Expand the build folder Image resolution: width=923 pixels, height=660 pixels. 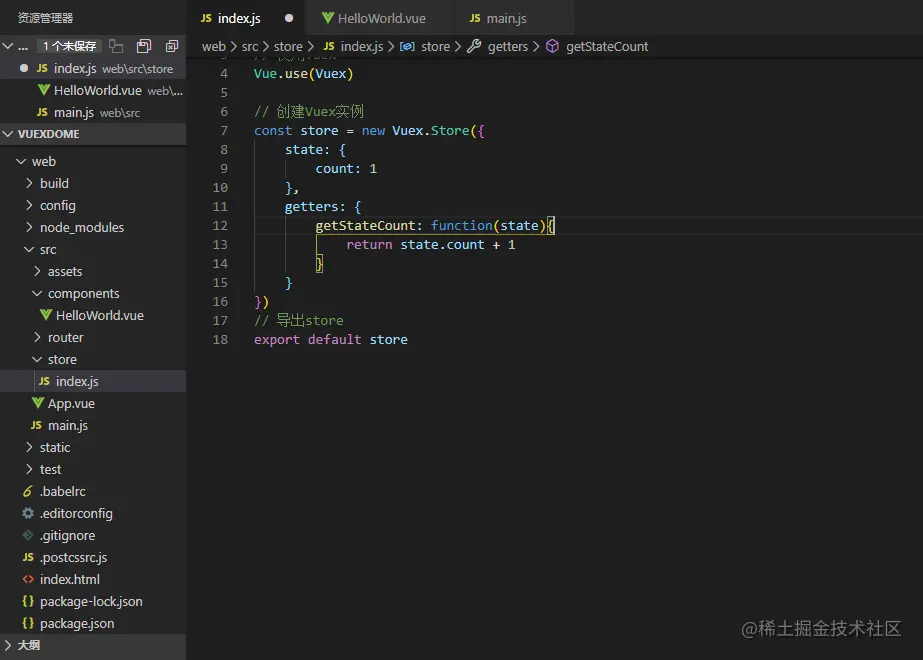coord(29,183)
